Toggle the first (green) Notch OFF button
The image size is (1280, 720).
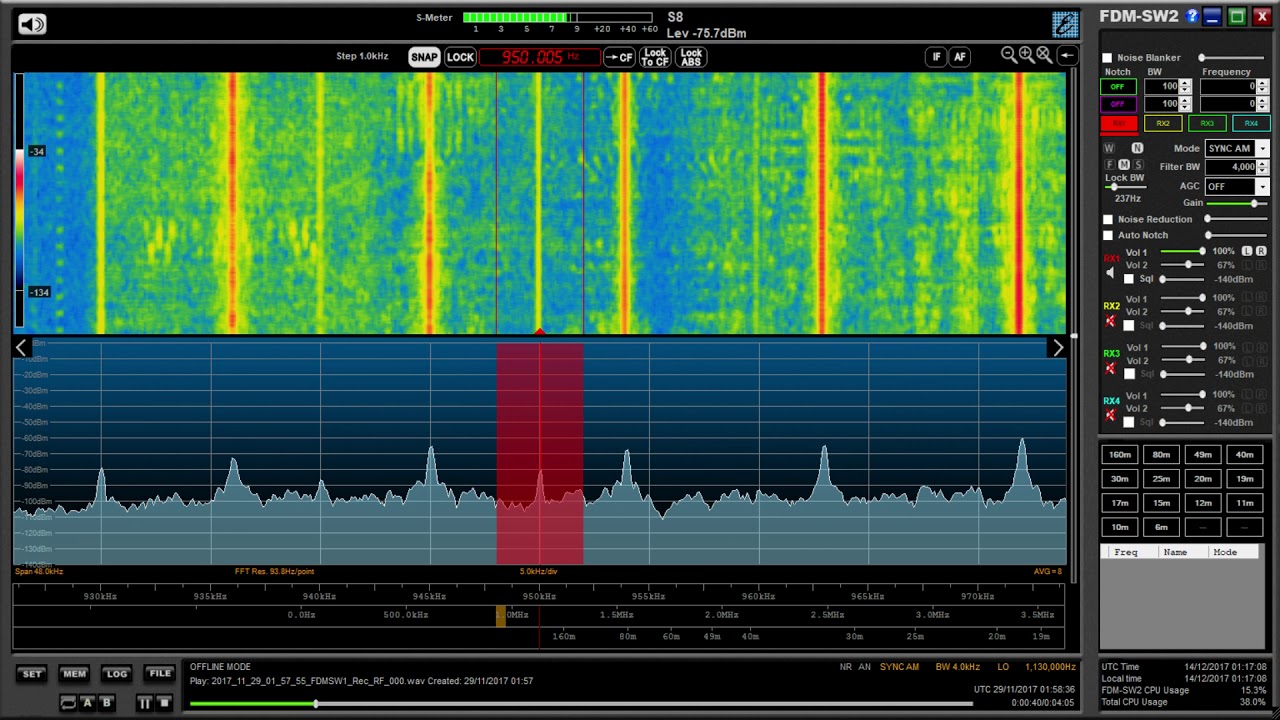tap(1117, 87)
